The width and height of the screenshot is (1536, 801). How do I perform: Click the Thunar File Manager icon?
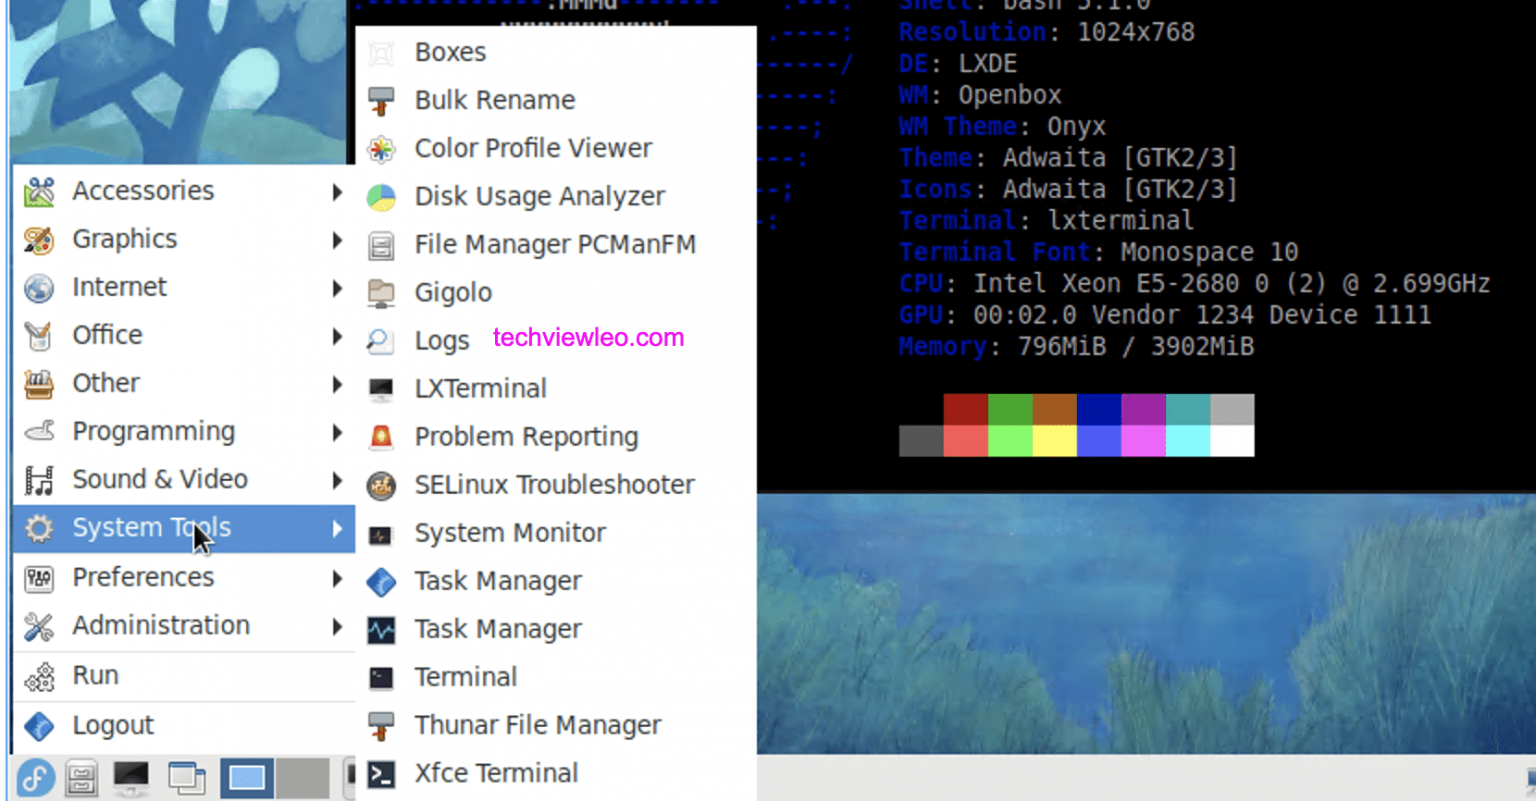point(381,726)
